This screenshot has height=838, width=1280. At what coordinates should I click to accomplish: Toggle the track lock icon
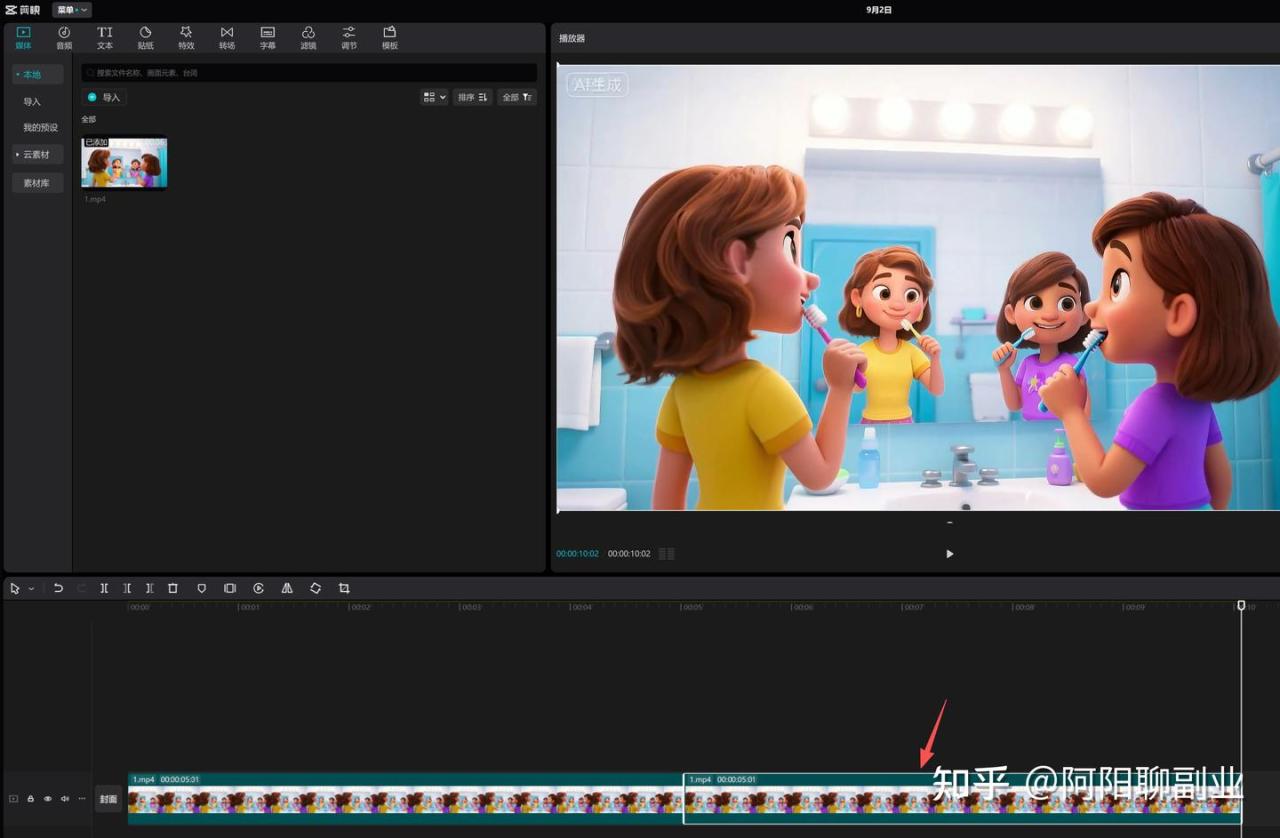tap(30, 799)
